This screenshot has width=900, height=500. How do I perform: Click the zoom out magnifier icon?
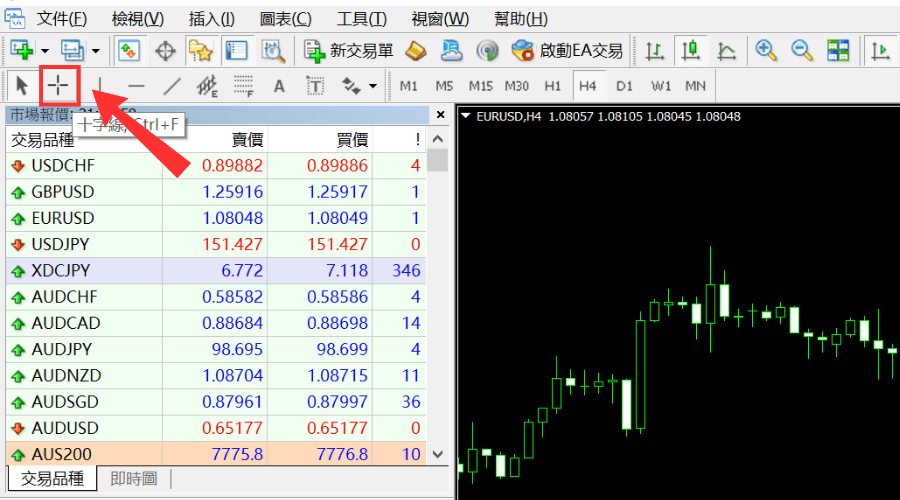[802, 50]
